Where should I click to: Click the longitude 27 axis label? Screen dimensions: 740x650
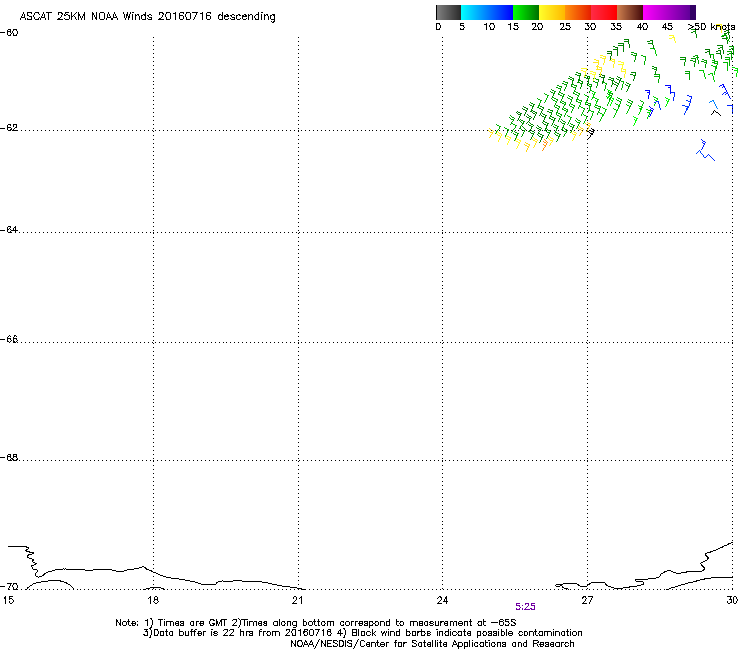587,600
